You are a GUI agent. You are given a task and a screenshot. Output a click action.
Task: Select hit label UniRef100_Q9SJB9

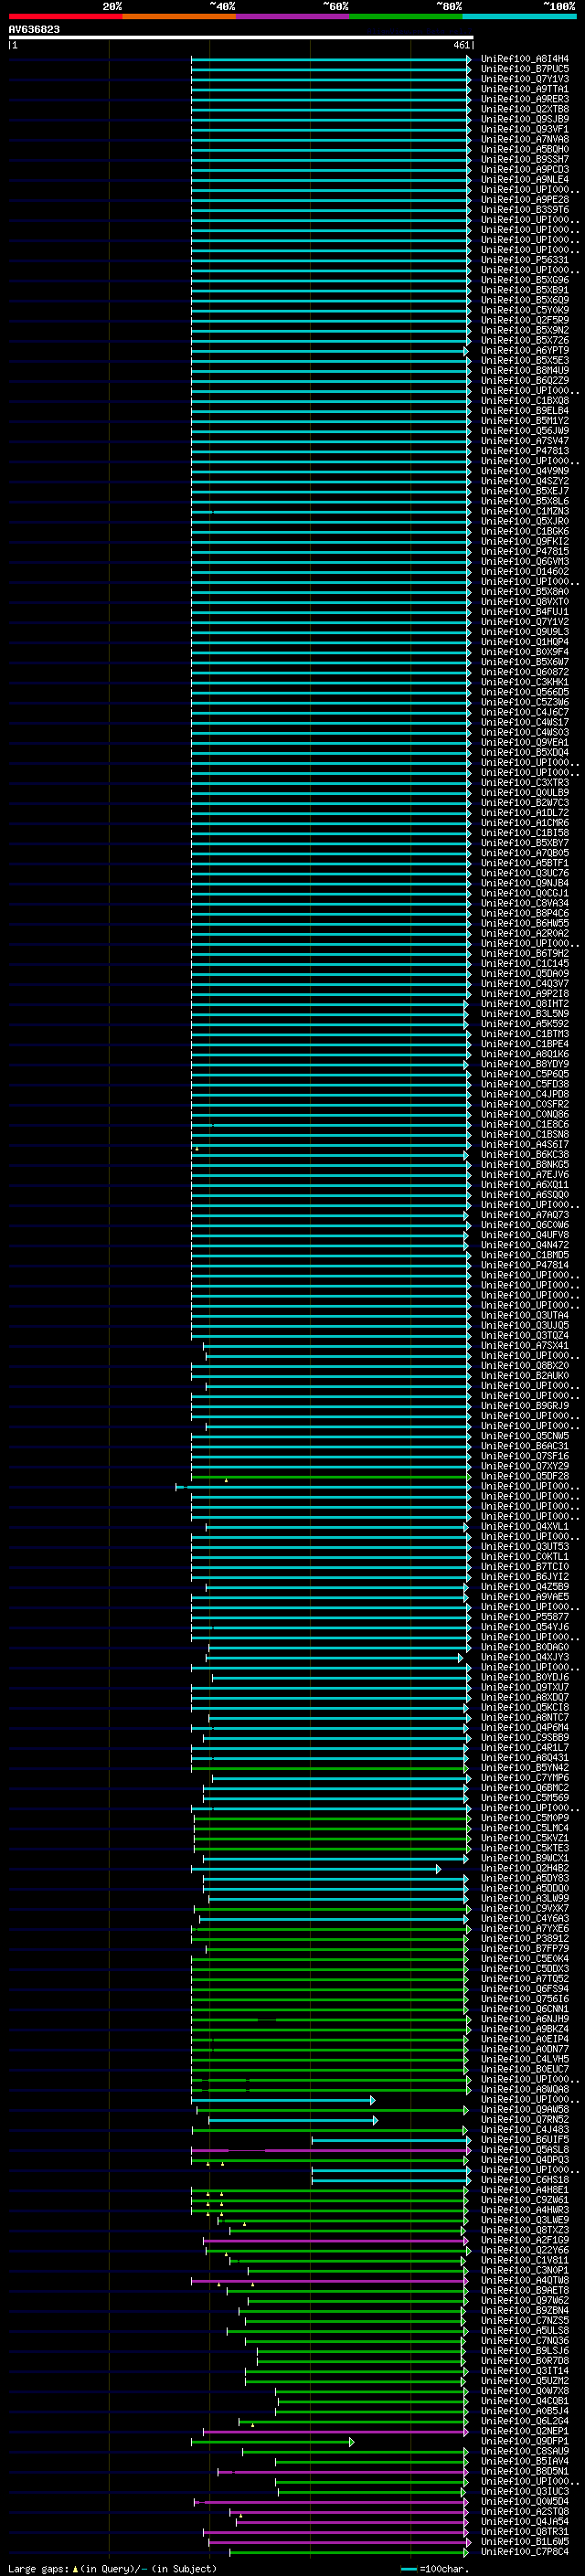[x=525, y=119]
